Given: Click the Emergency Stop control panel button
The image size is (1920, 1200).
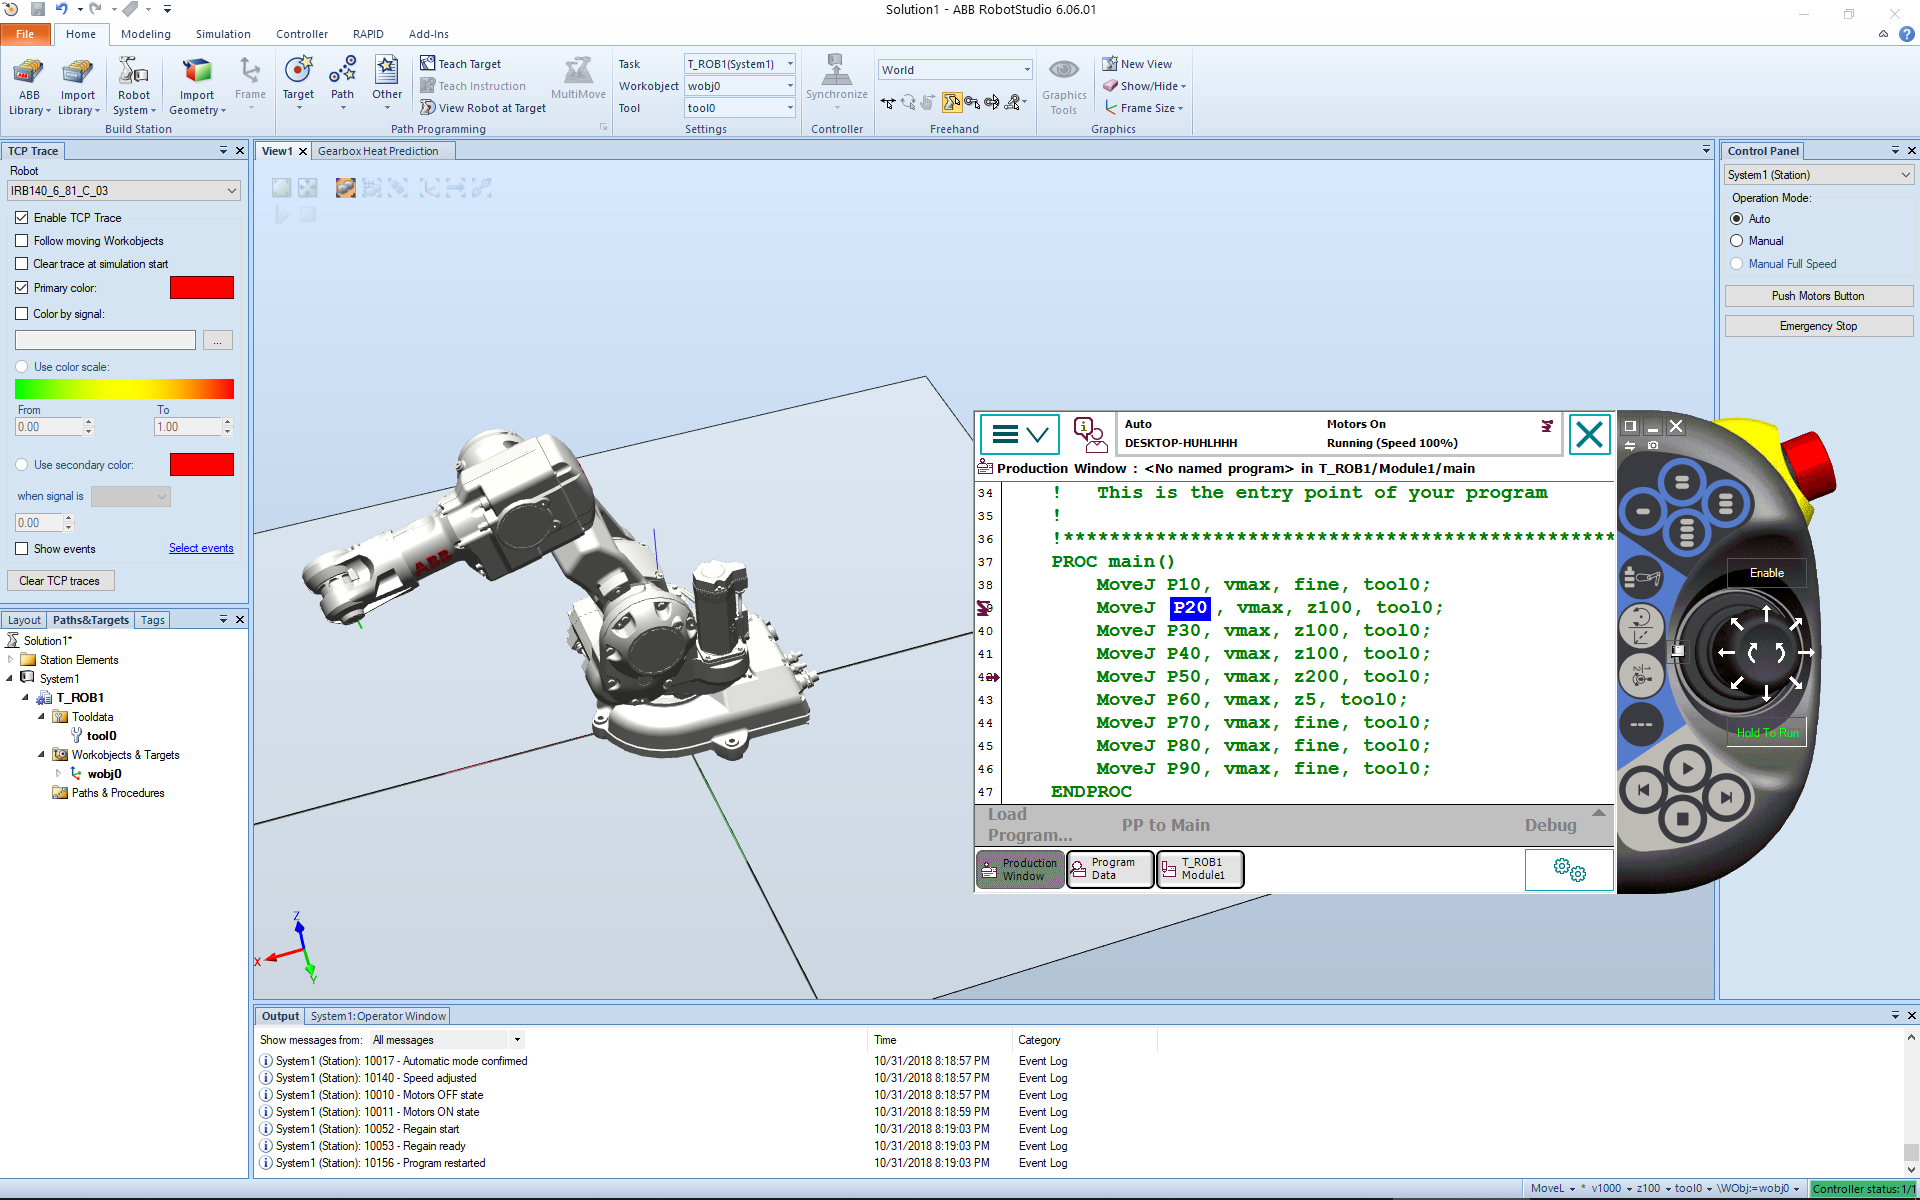Looking at the screenshot, I should (x=1818, y=325).
